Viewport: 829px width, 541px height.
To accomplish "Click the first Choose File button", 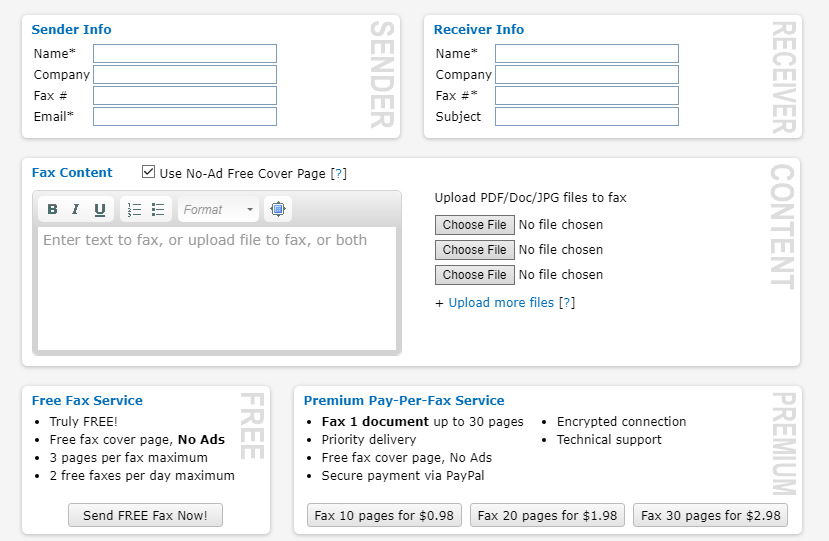I will (x=475, y=225).
